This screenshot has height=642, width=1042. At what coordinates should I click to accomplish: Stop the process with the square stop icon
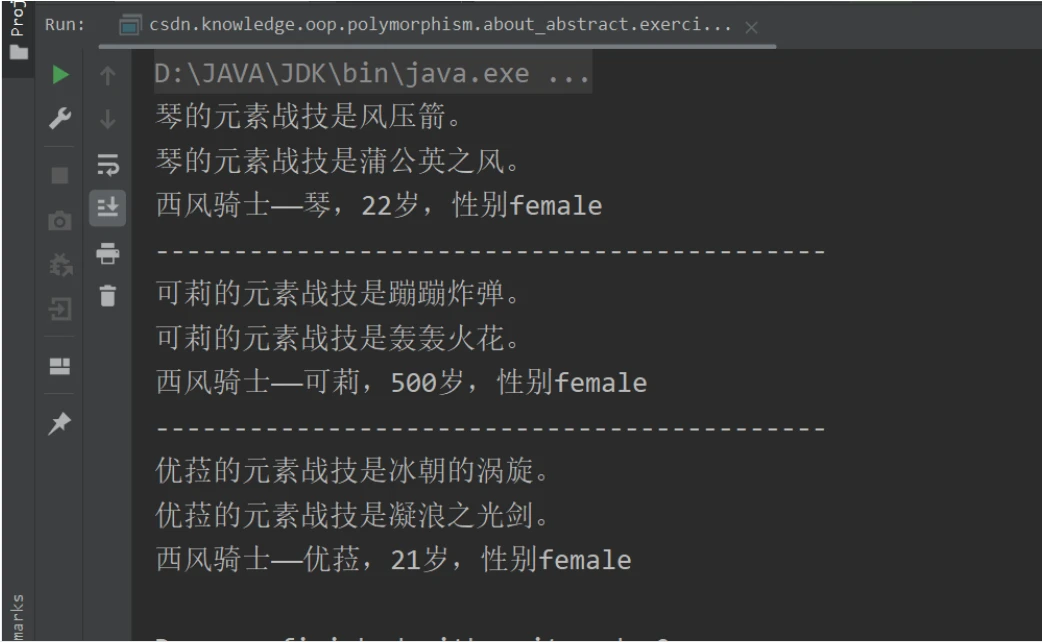(61, 174)
